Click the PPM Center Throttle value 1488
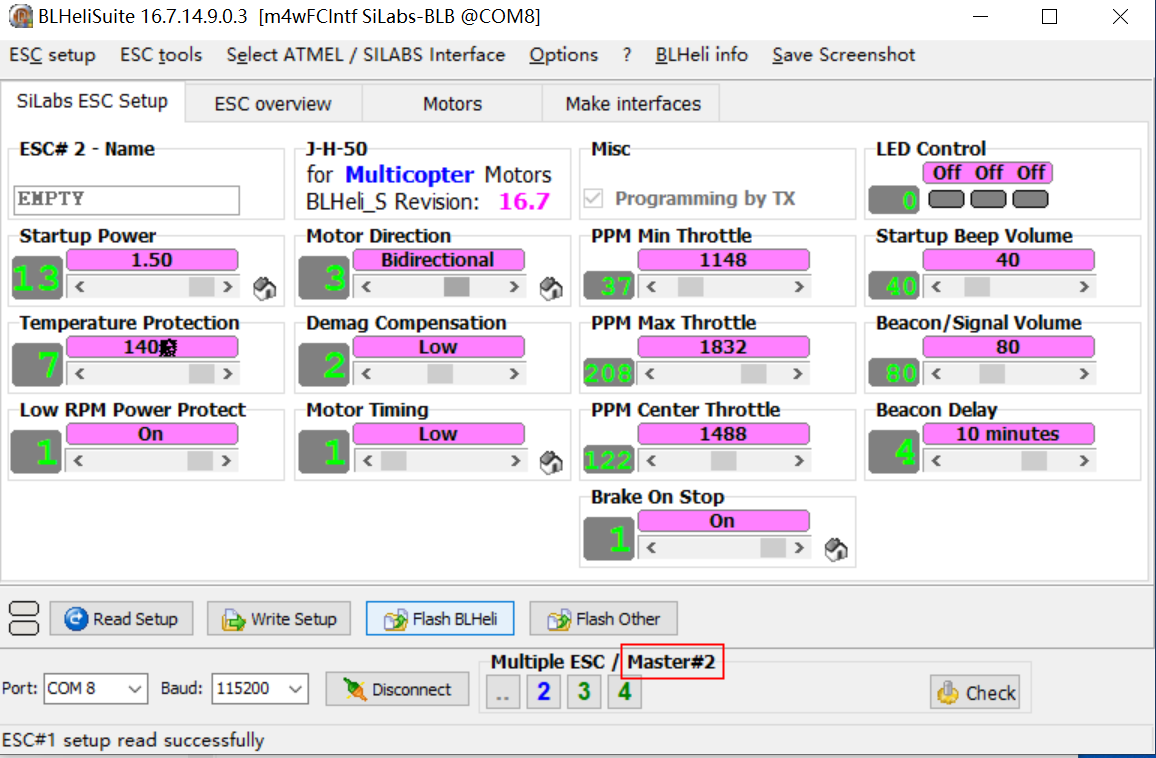The height and width of the screenshot is (758, 1156). [723, 434]
